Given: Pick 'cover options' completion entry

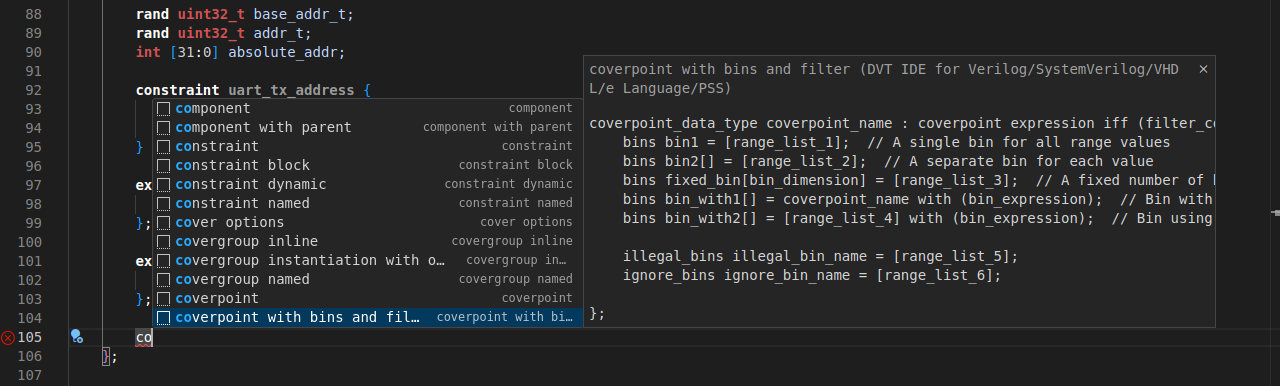Looking at the screenshot, I should tap(367, 222).
